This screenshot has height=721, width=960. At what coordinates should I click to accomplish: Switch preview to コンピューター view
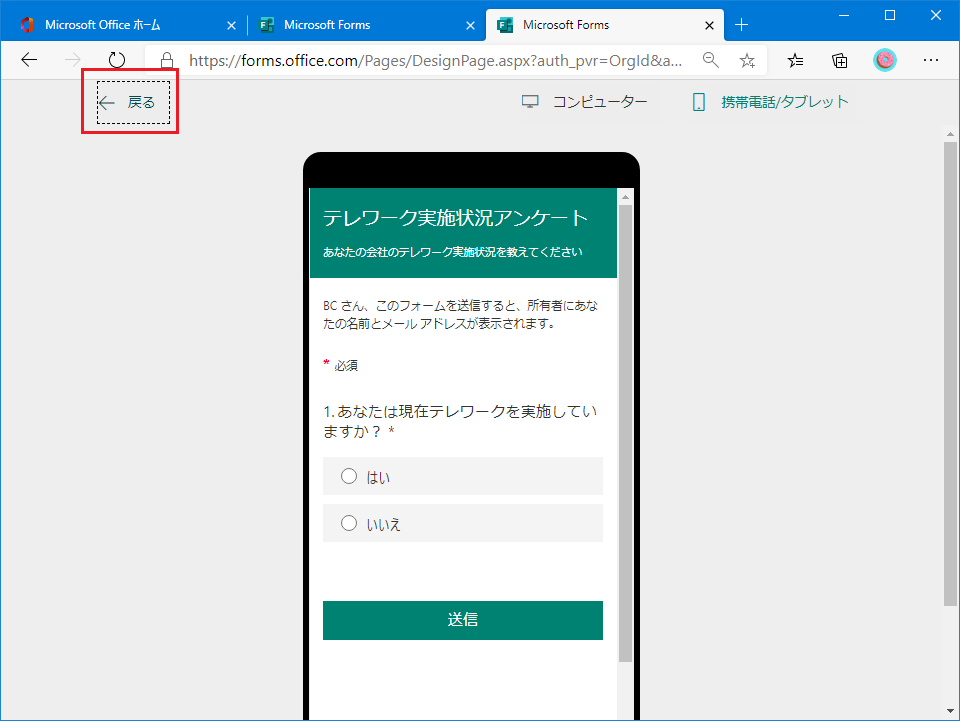[584, 102]
